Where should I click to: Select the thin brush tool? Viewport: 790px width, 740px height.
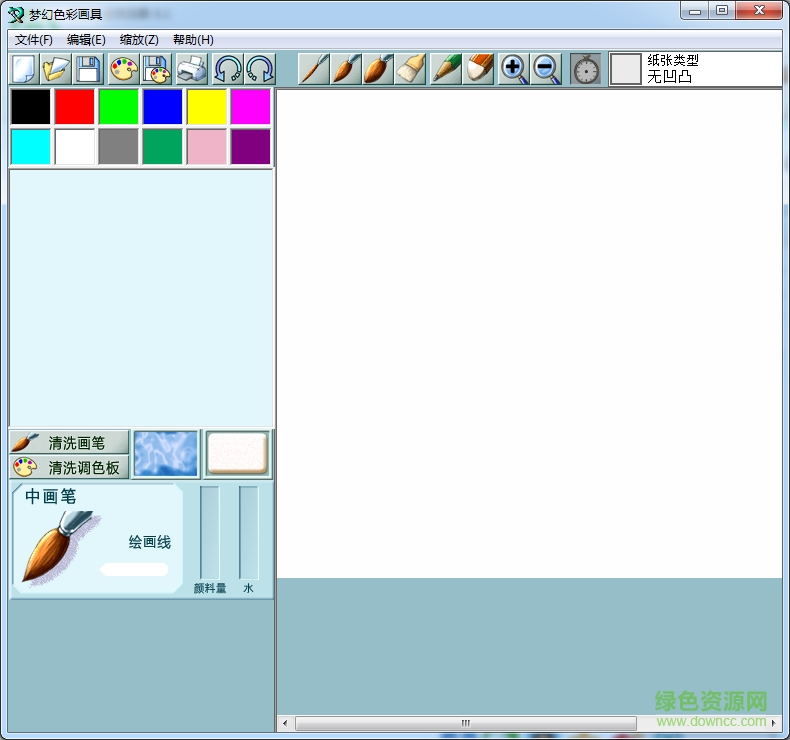click(x=314, y=69)
